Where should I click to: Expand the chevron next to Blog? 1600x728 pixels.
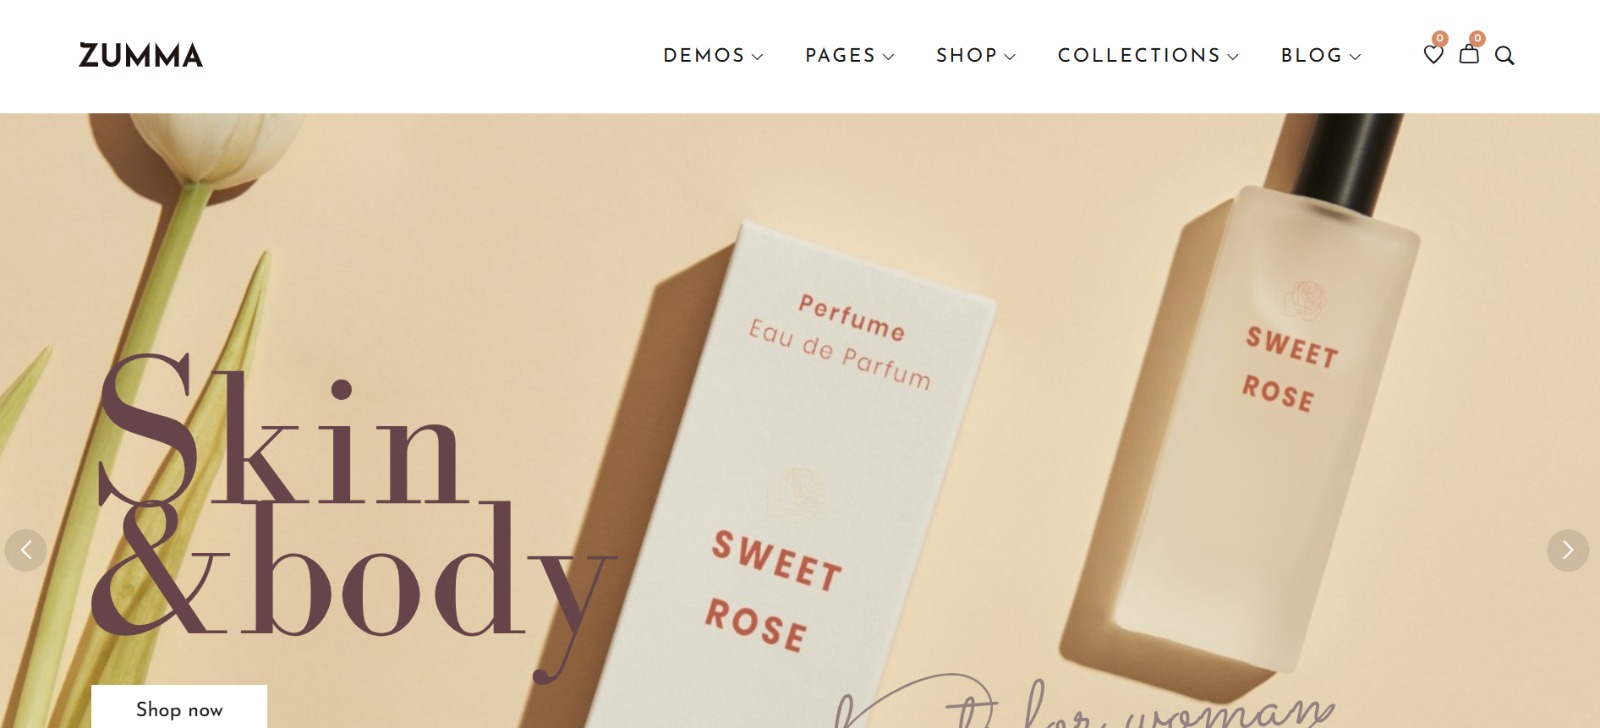1355,57
